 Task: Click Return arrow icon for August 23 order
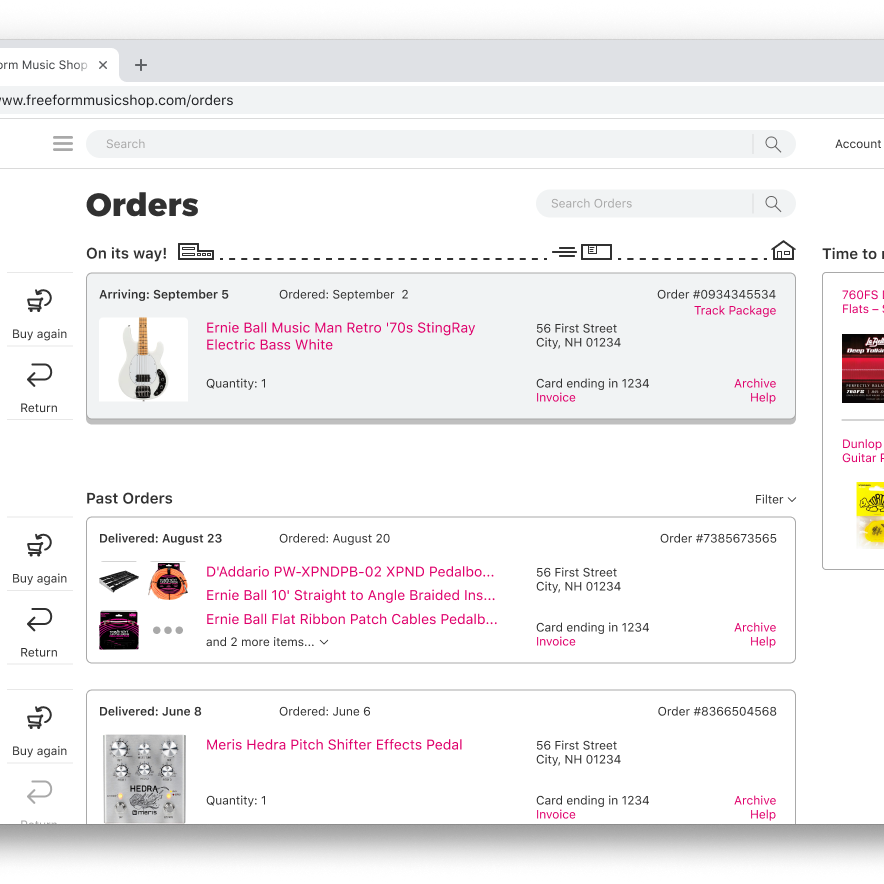[39, 620]
